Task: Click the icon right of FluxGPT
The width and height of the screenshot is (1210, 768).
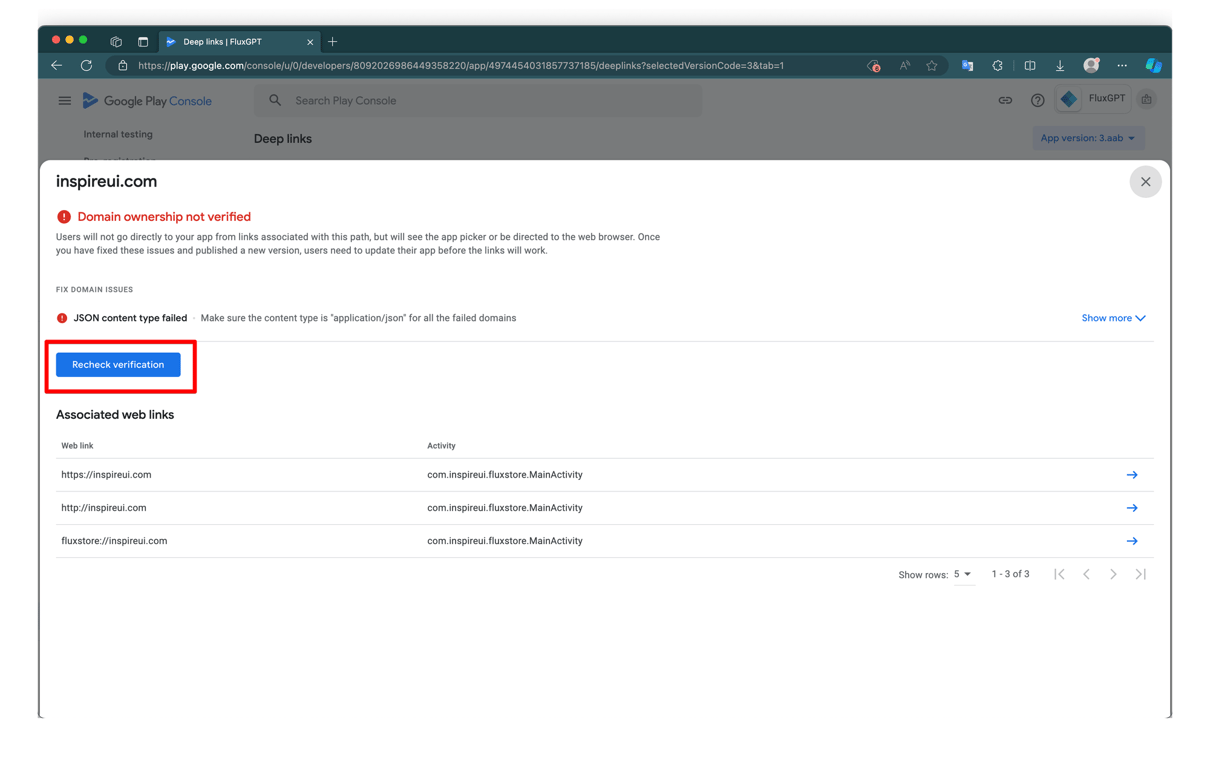Action: pyautogui.click(x=1147, y=99)
